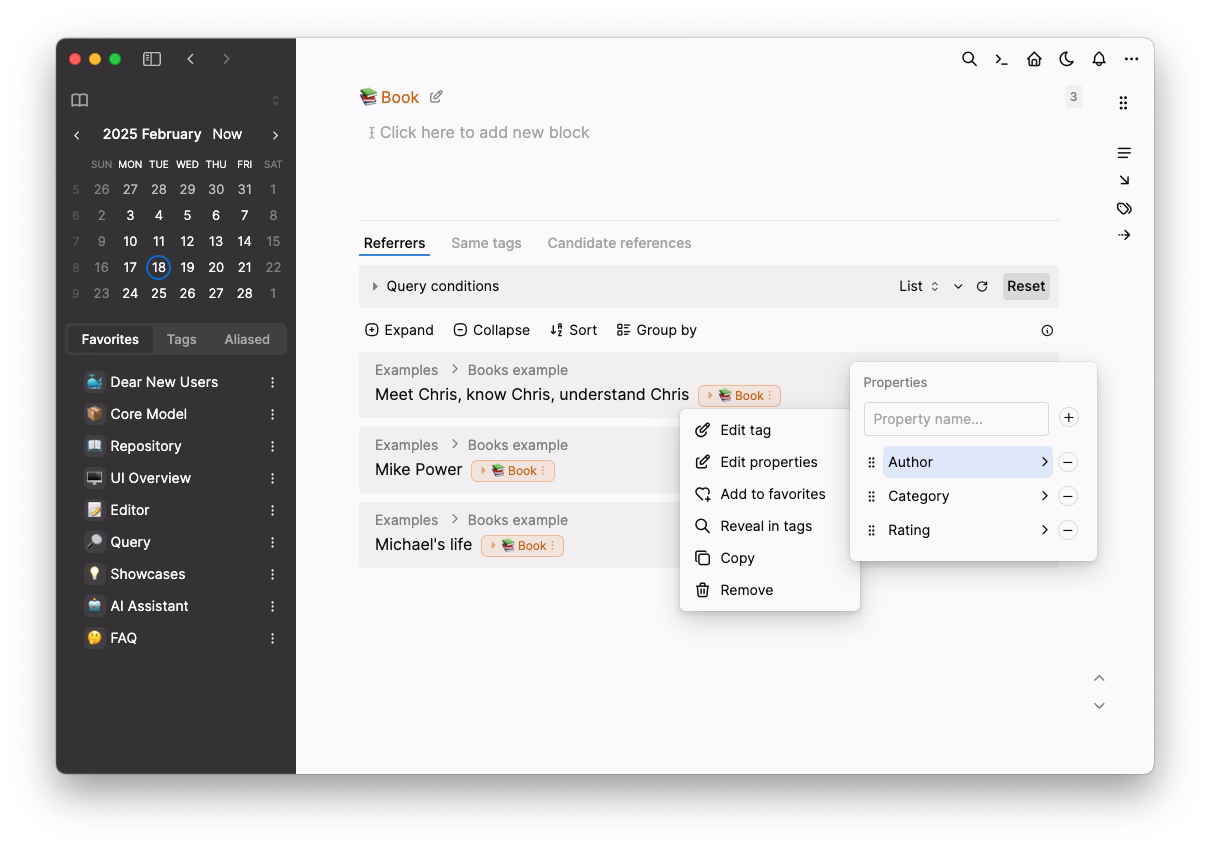Image resolution: width=1210 pixels, height=848 pixels.
Task: Open the List view dropdown
Action: 918,286
